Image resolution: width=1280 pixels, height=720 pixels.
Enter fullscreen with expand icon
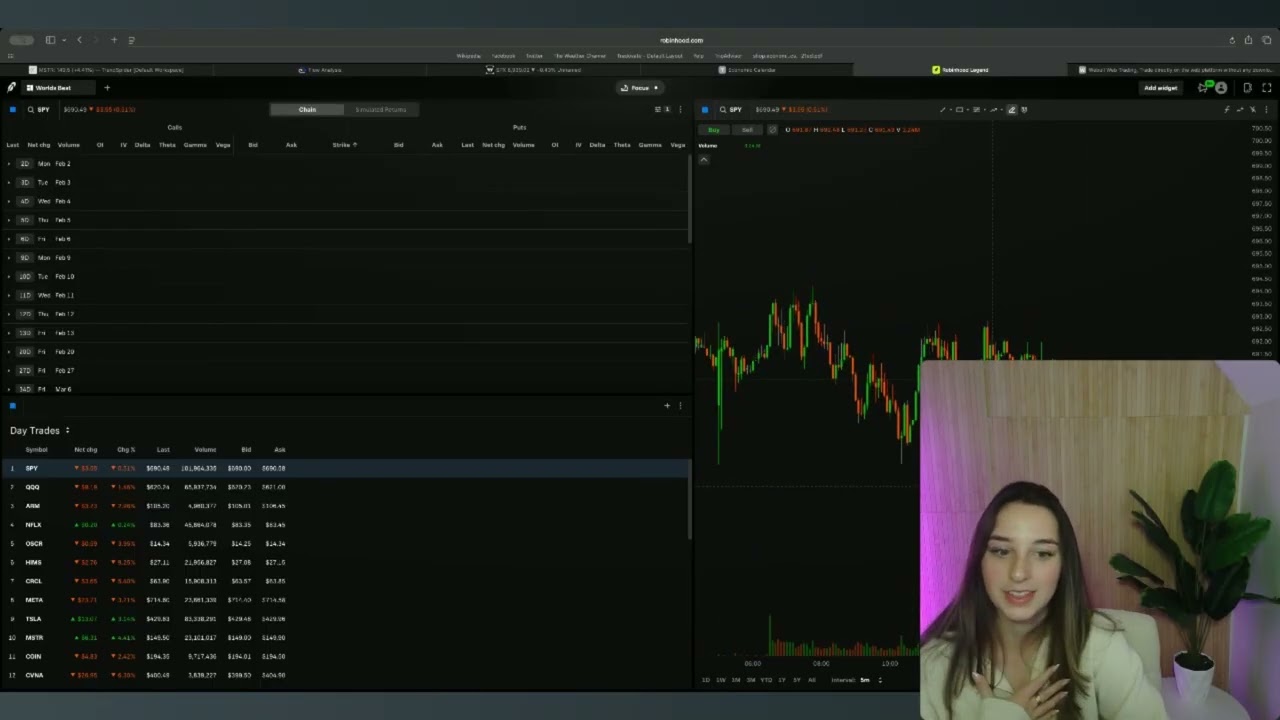tap(1267, 88)
